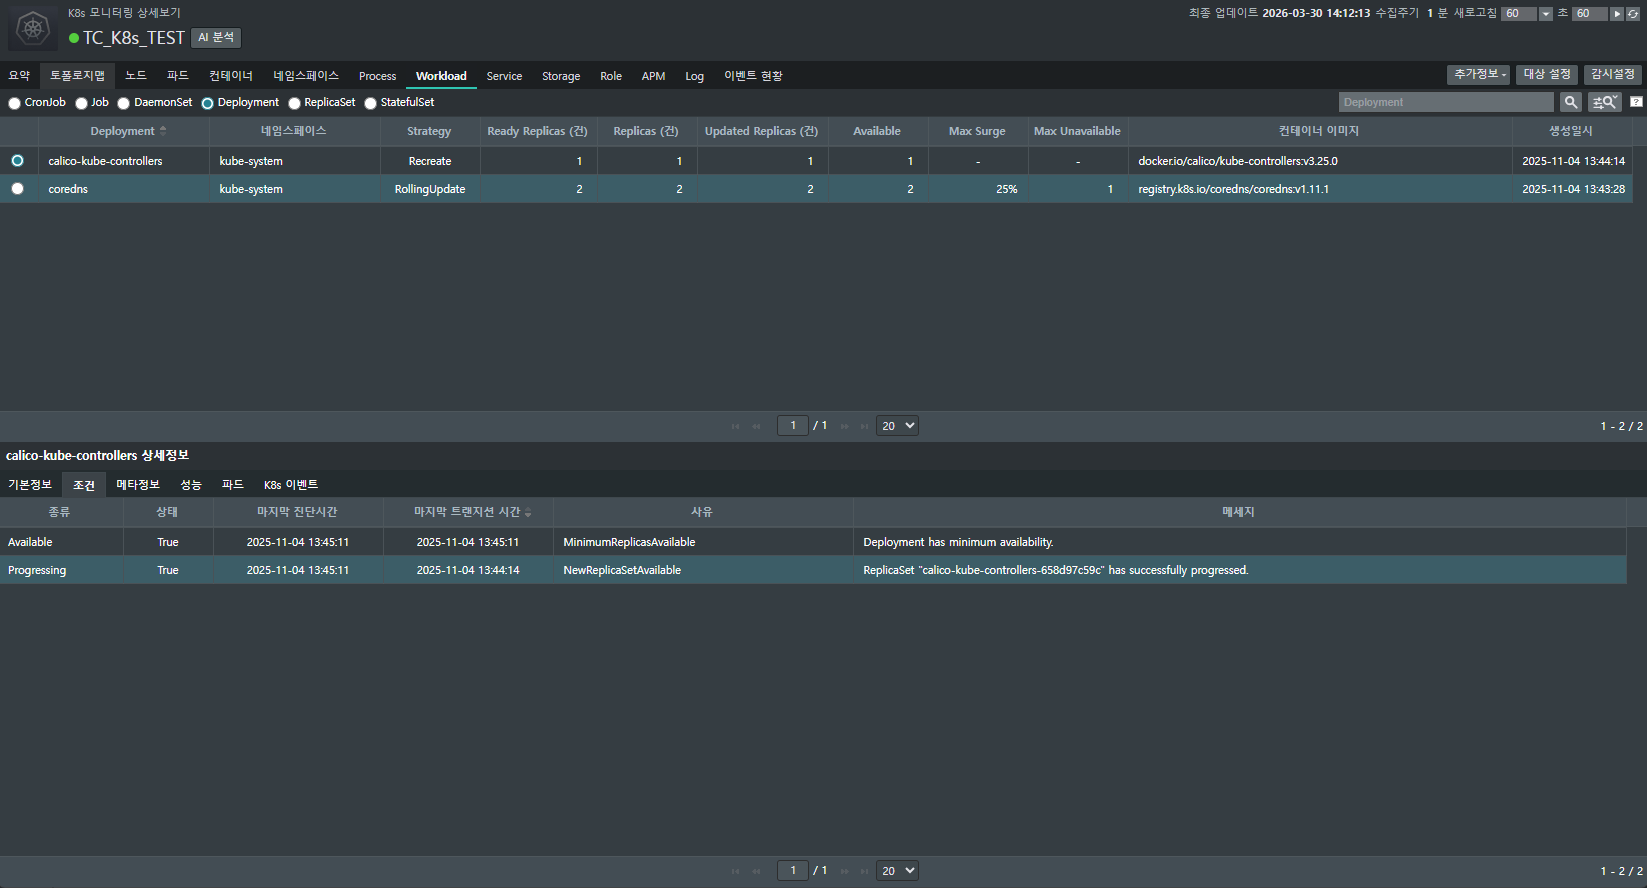Open the K8s 이벤트 detail tab
Viewport: 1647px width, 888px height.
coord(290,485)
